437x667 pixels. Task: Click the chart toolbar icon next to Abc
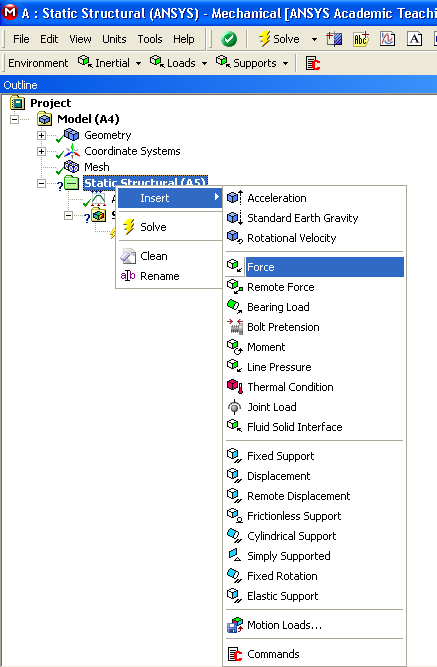387,39
